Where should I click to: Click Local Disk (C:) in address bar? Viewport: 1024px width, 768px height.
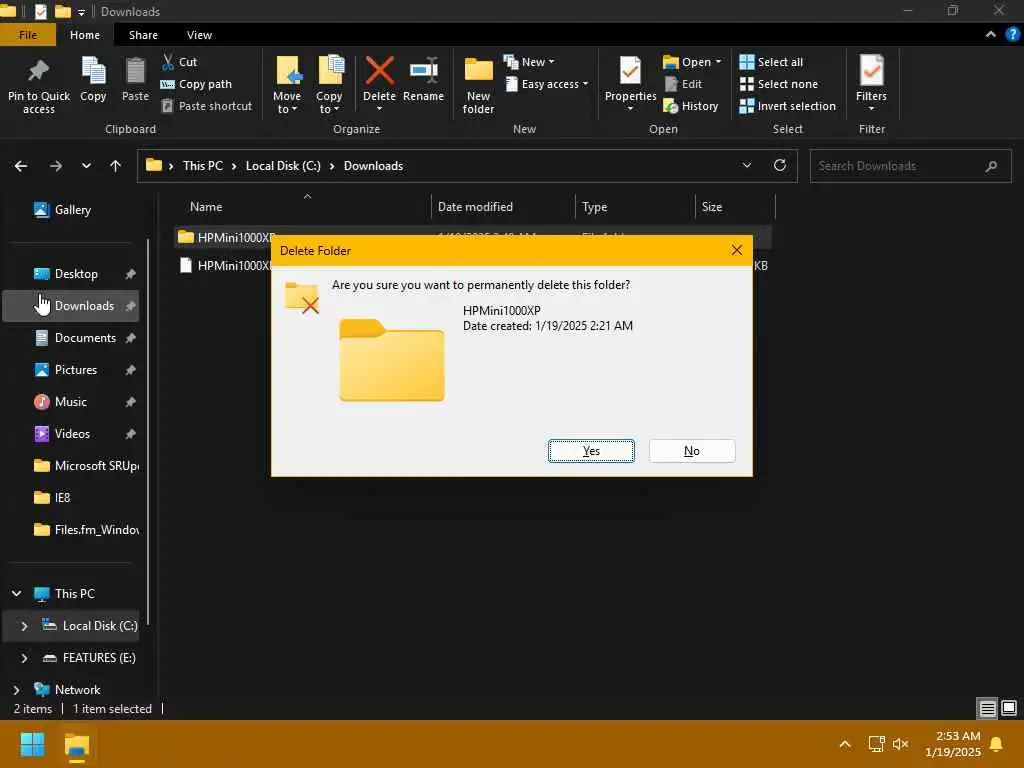[x=283, y=166]
